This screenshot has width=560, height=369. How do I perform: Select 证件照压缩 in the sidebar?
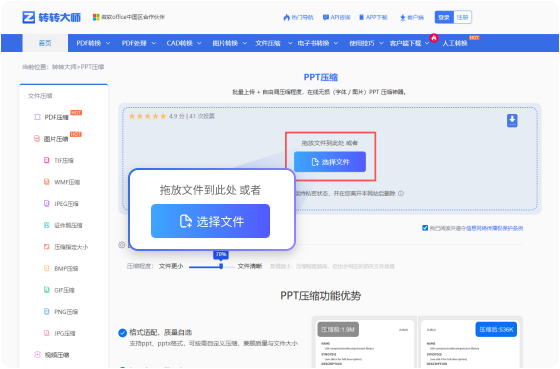63,225
